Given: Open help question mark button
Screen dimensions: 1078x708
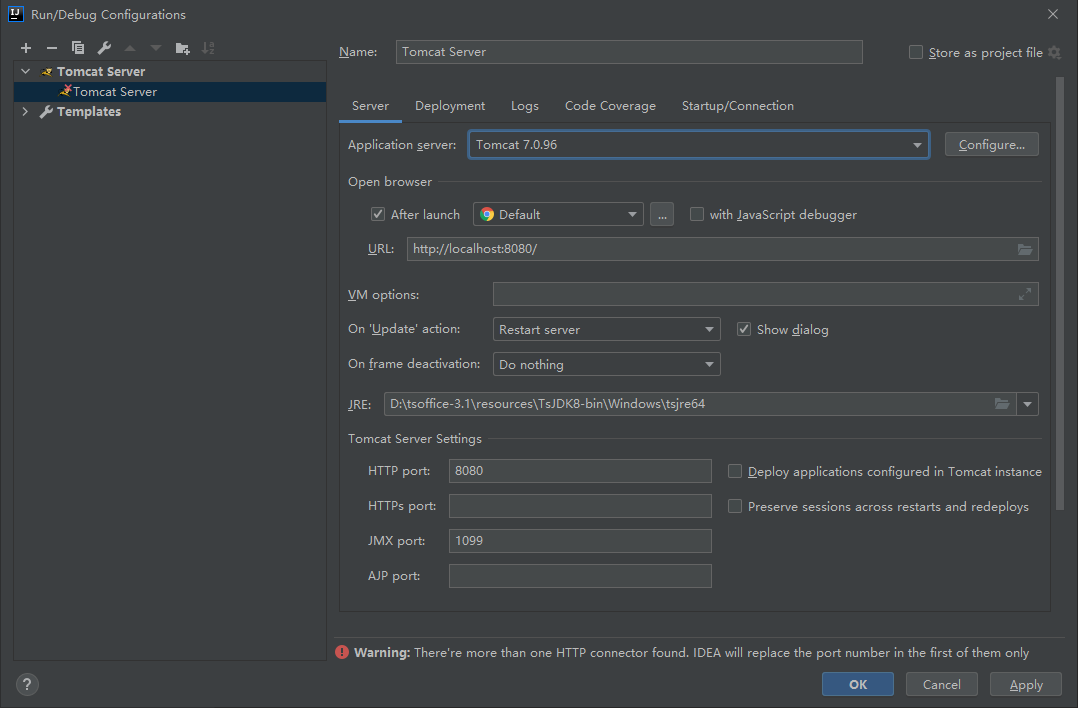Looking at the screenshot, I should pyautogui.click(x=27, y=685).
